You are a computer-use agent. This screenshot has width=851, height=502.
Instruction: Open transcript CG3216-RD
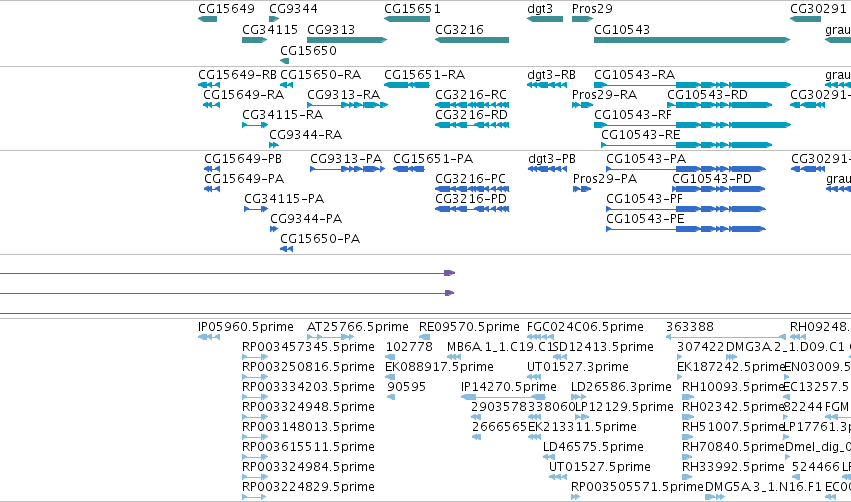tap(472, 125)
